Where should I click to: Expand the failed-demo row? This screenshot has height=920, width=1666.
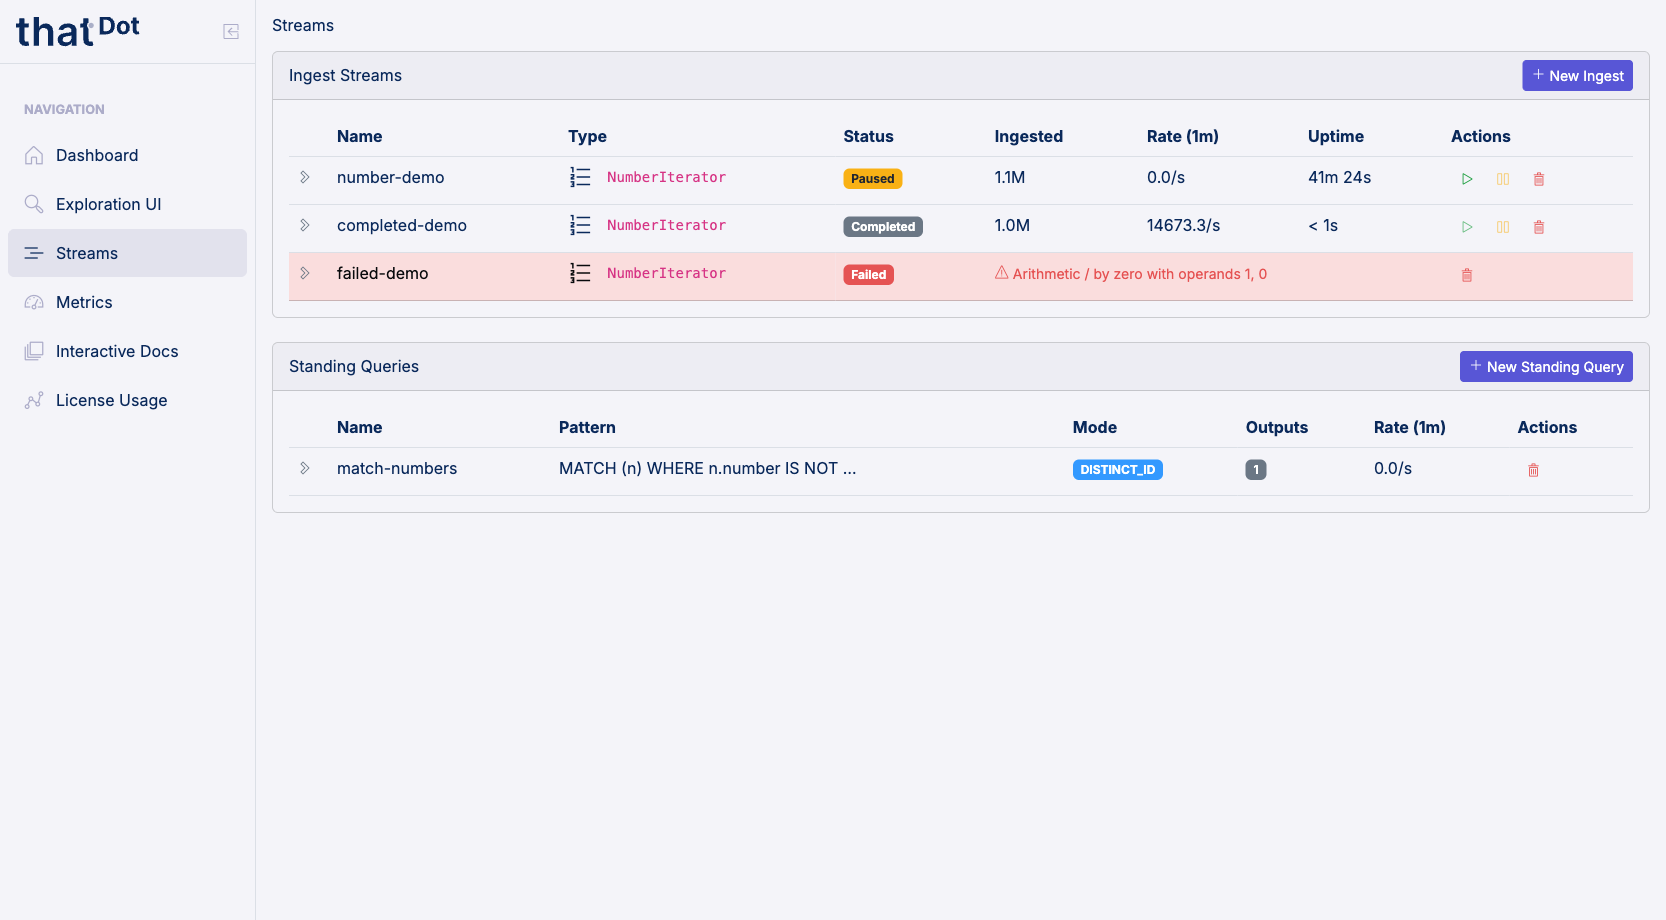click(x=305, y=273)
